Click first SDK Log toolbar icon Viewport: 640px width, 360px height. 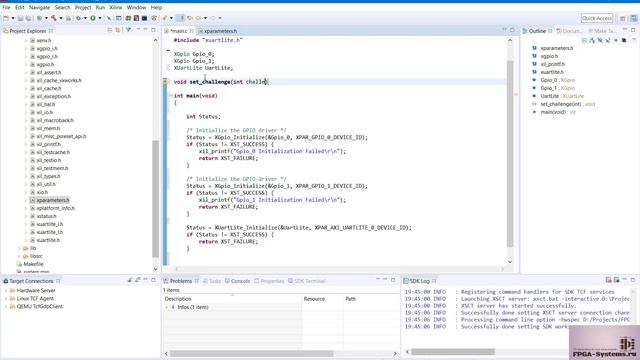tap(608, 280)
